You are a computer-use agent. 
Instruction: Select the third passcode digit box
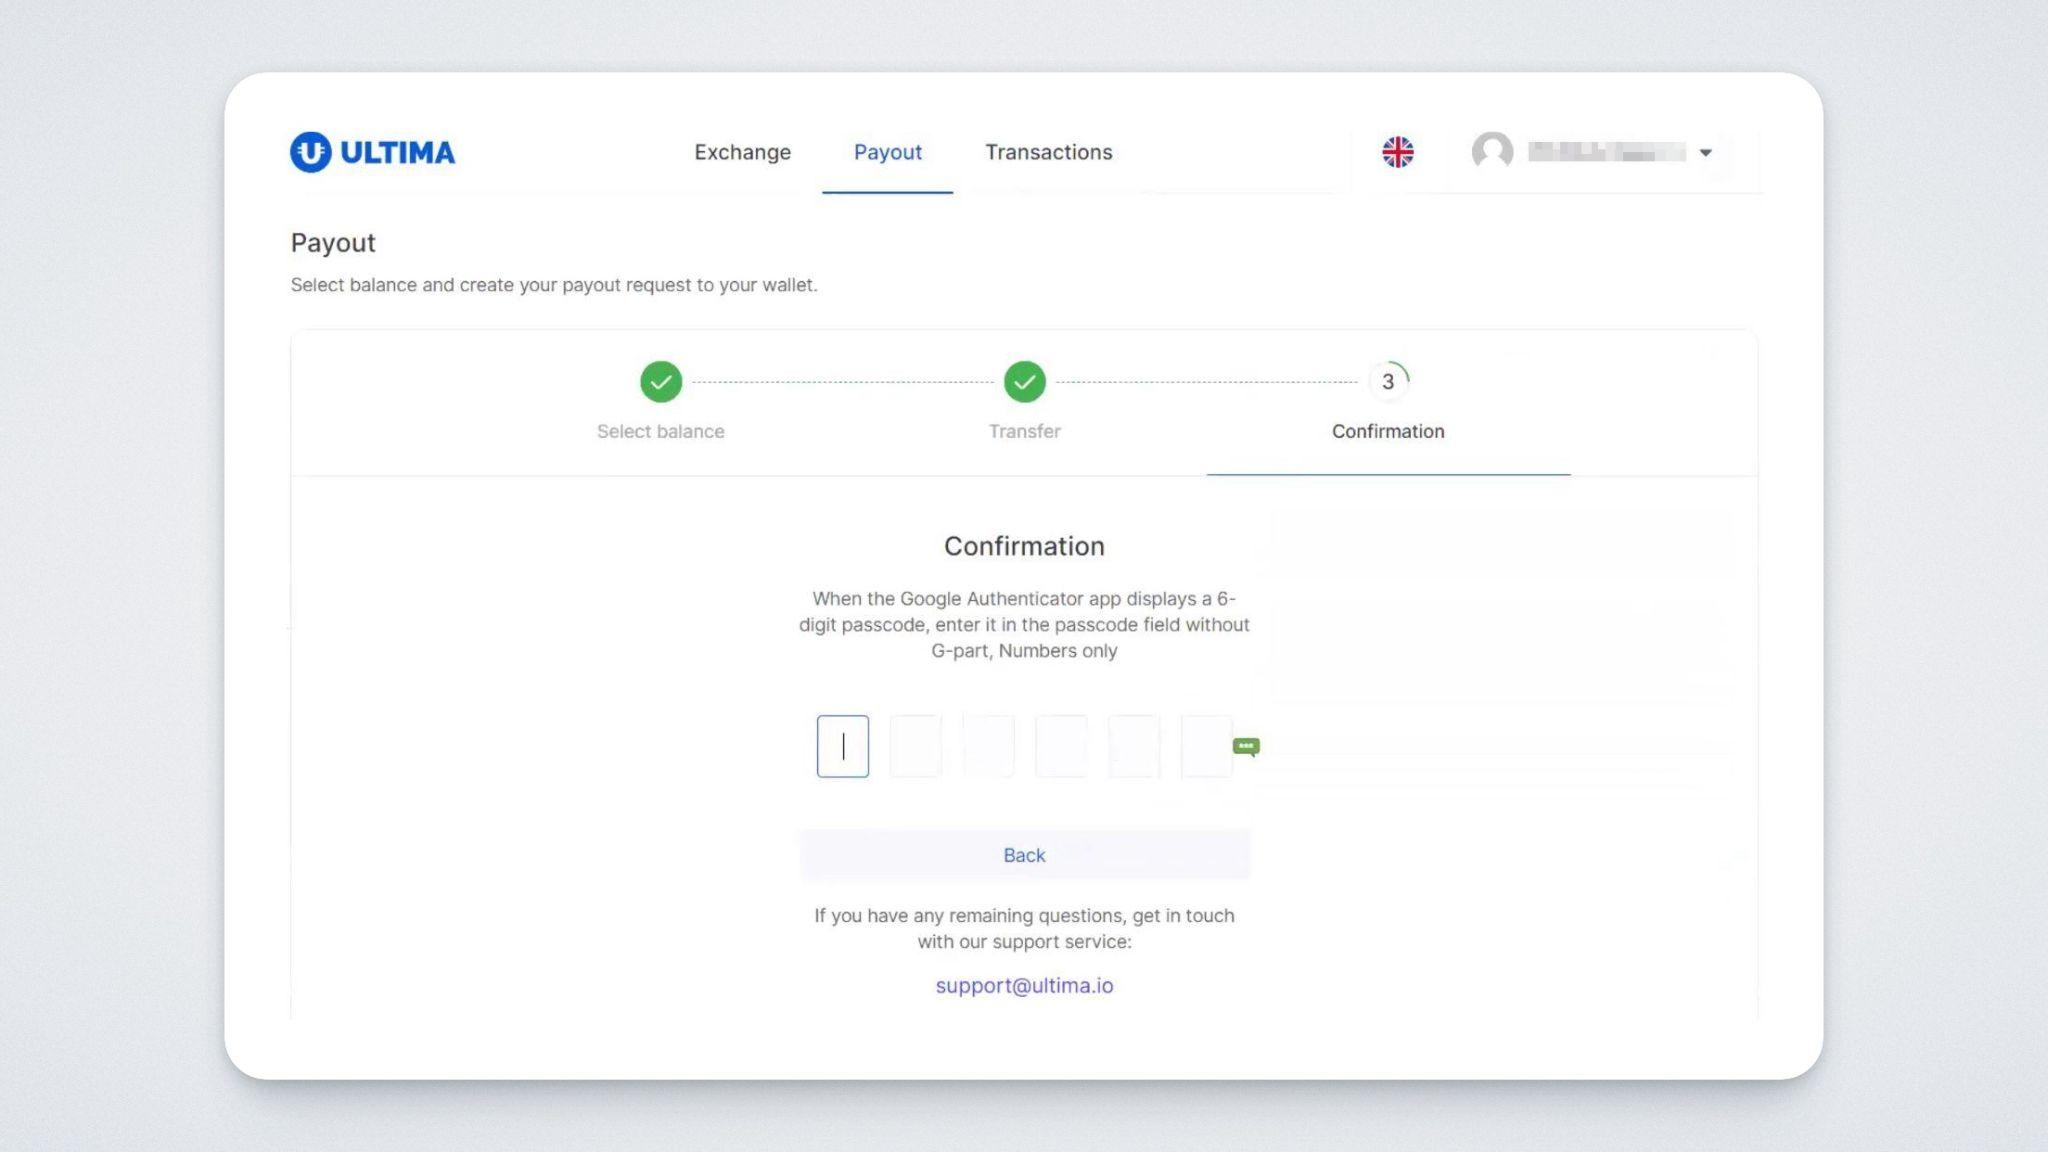tap(988, 746)
